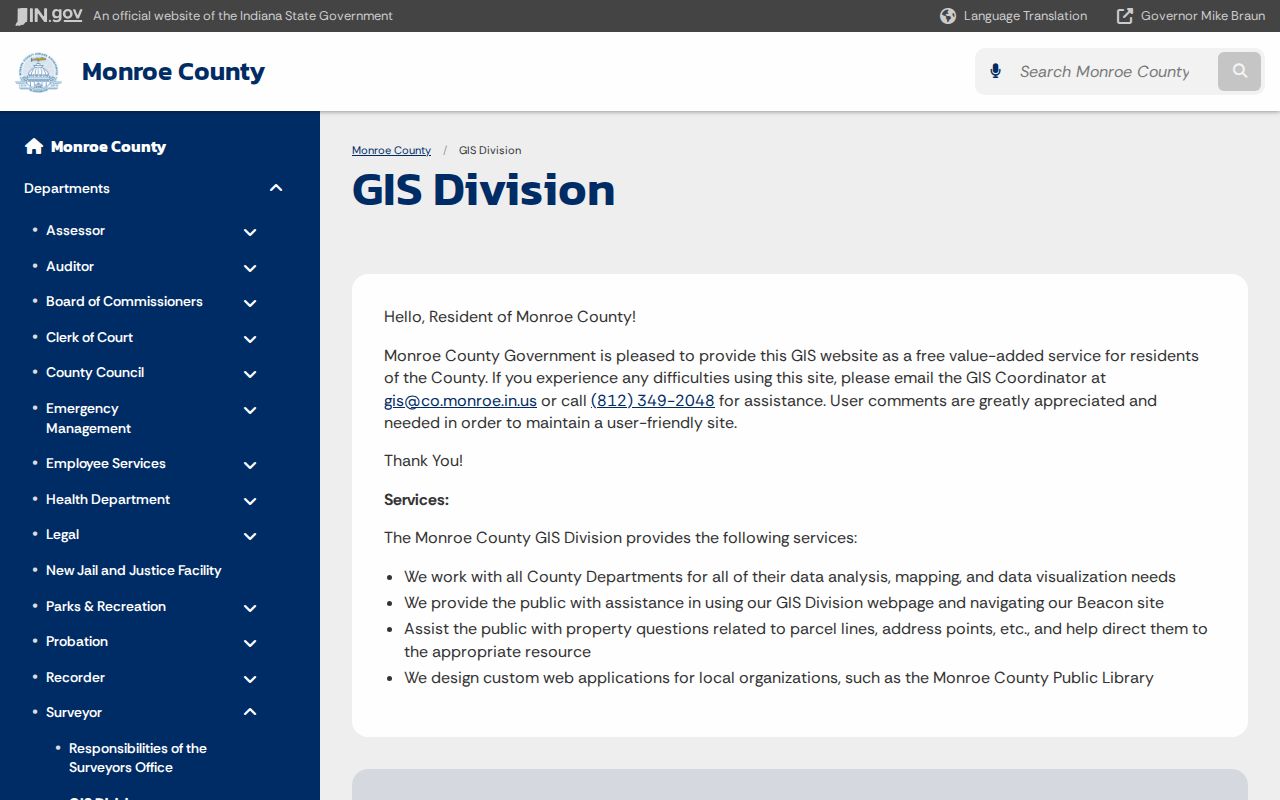This screenshot has width=1280, height=800.
Task: Open the Assessor department page
Action: coord(75,230)
